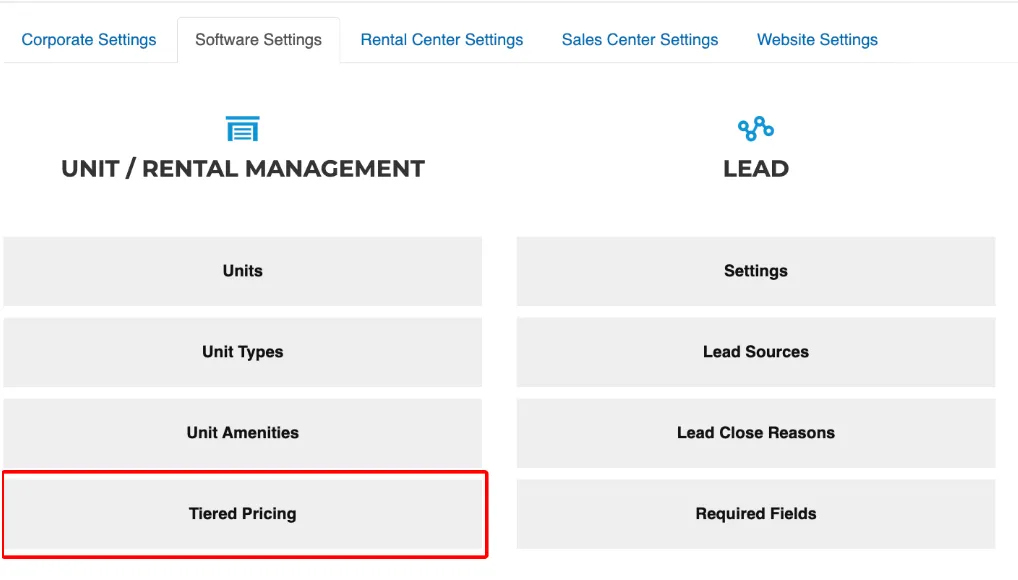Screen dimensions: 1018x580
Task: Open the Corporate Settings tab
Action: (89, 40)
